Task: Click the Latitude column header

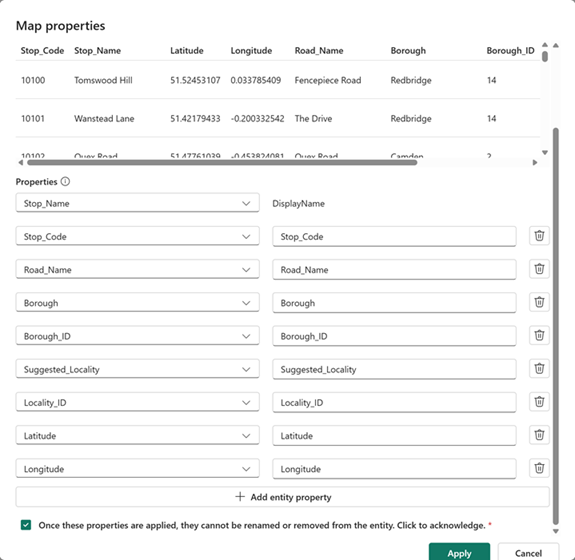Action: pos(187,51)
